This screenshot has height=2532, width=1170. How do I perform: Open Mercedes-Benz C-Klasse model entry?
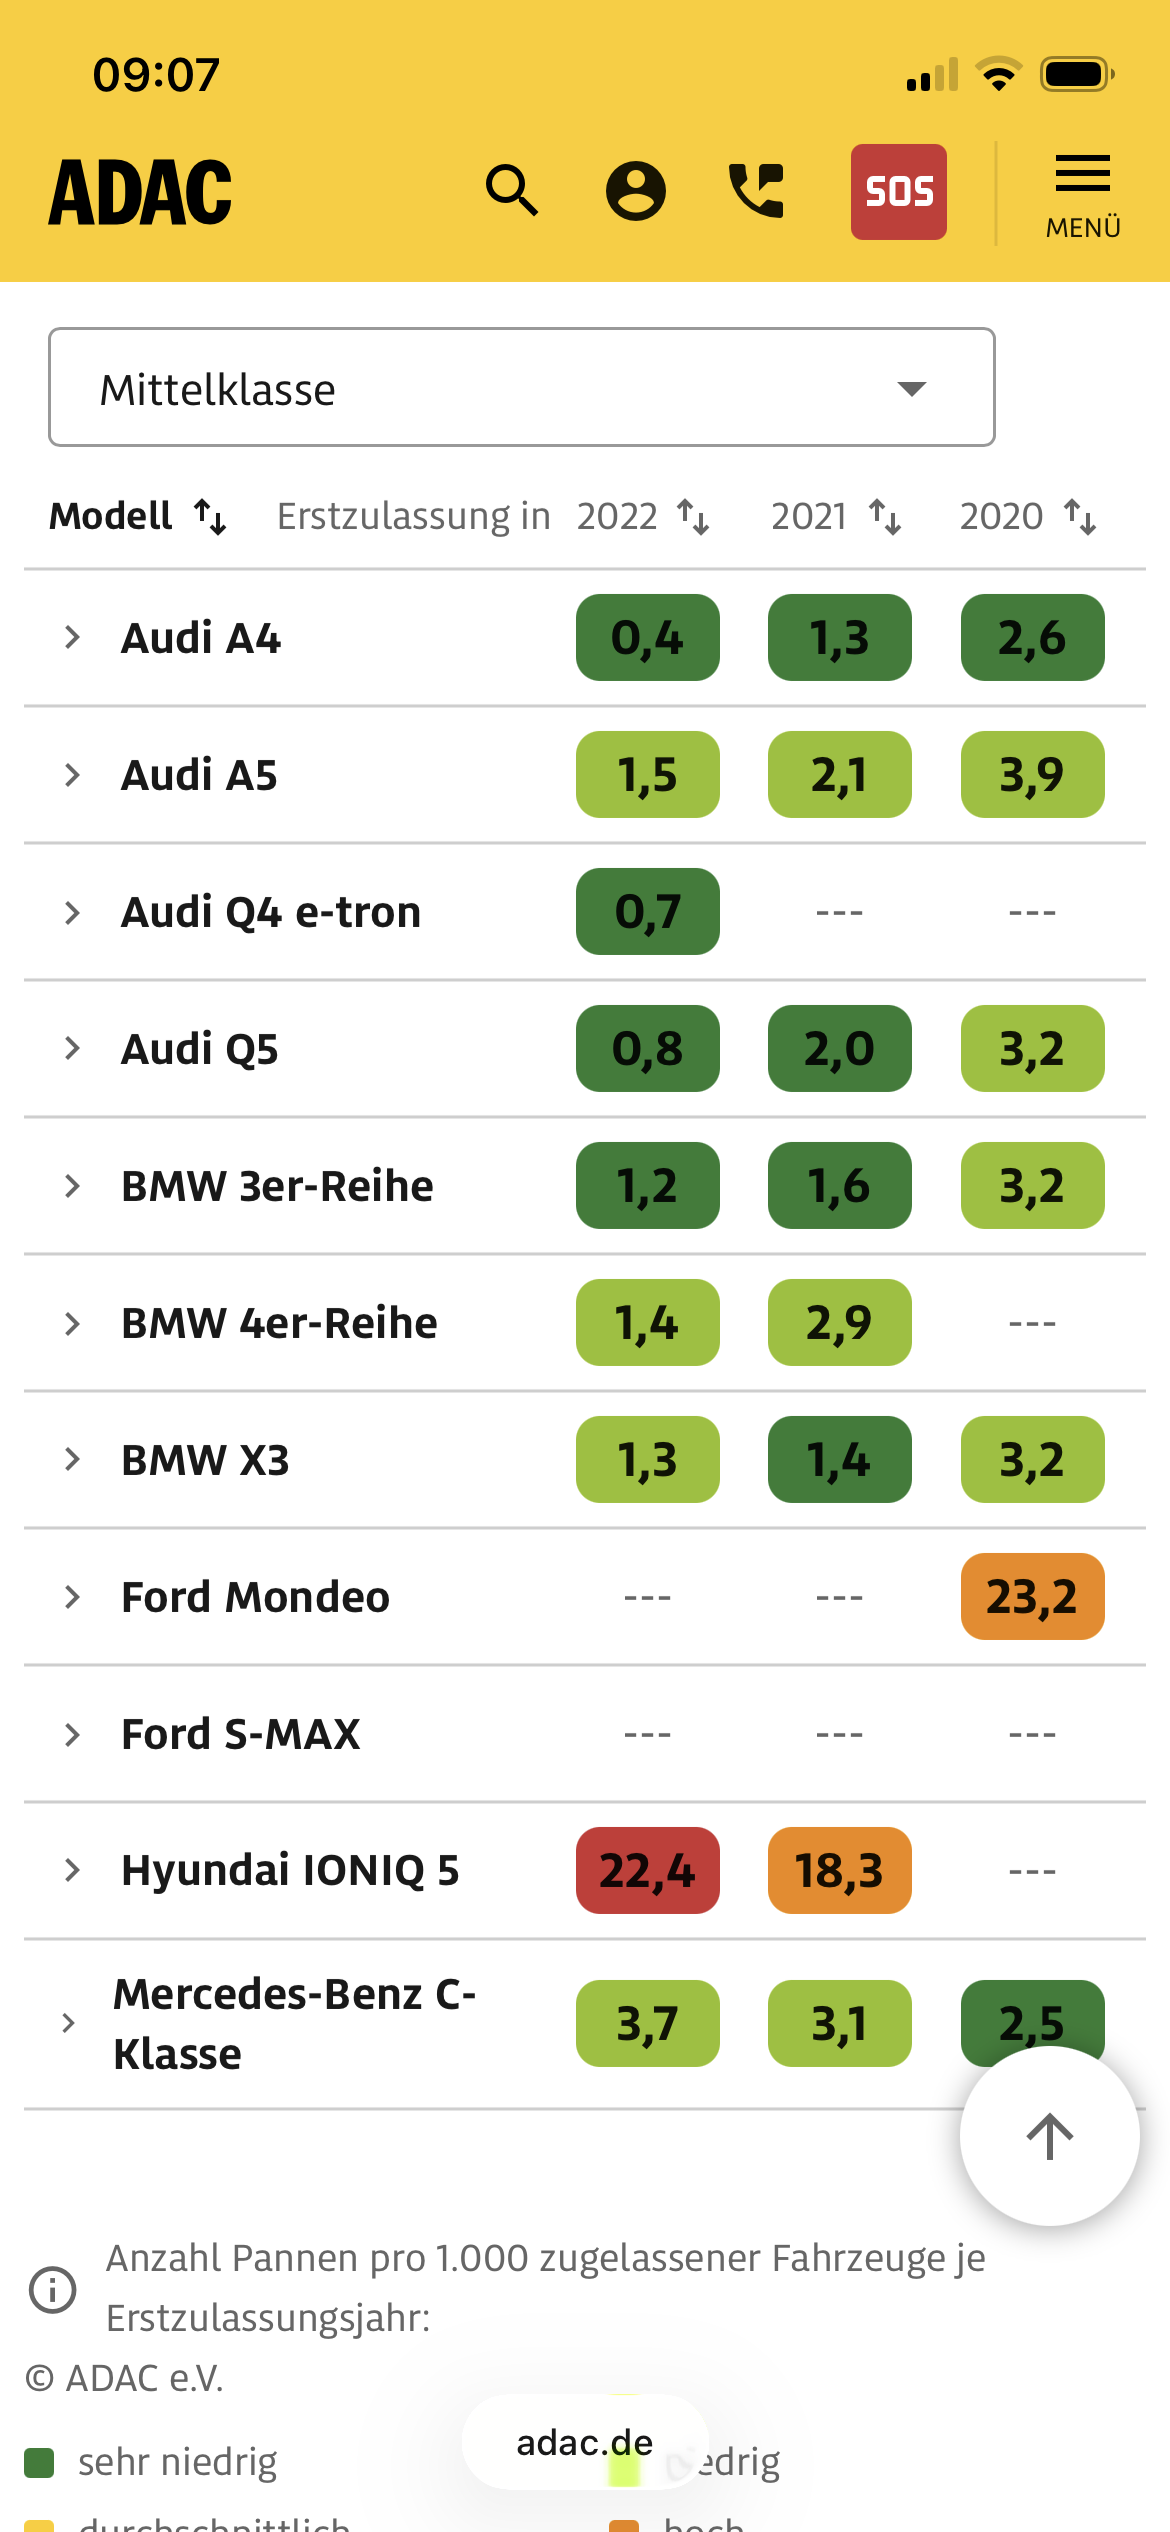(294, 2024)
